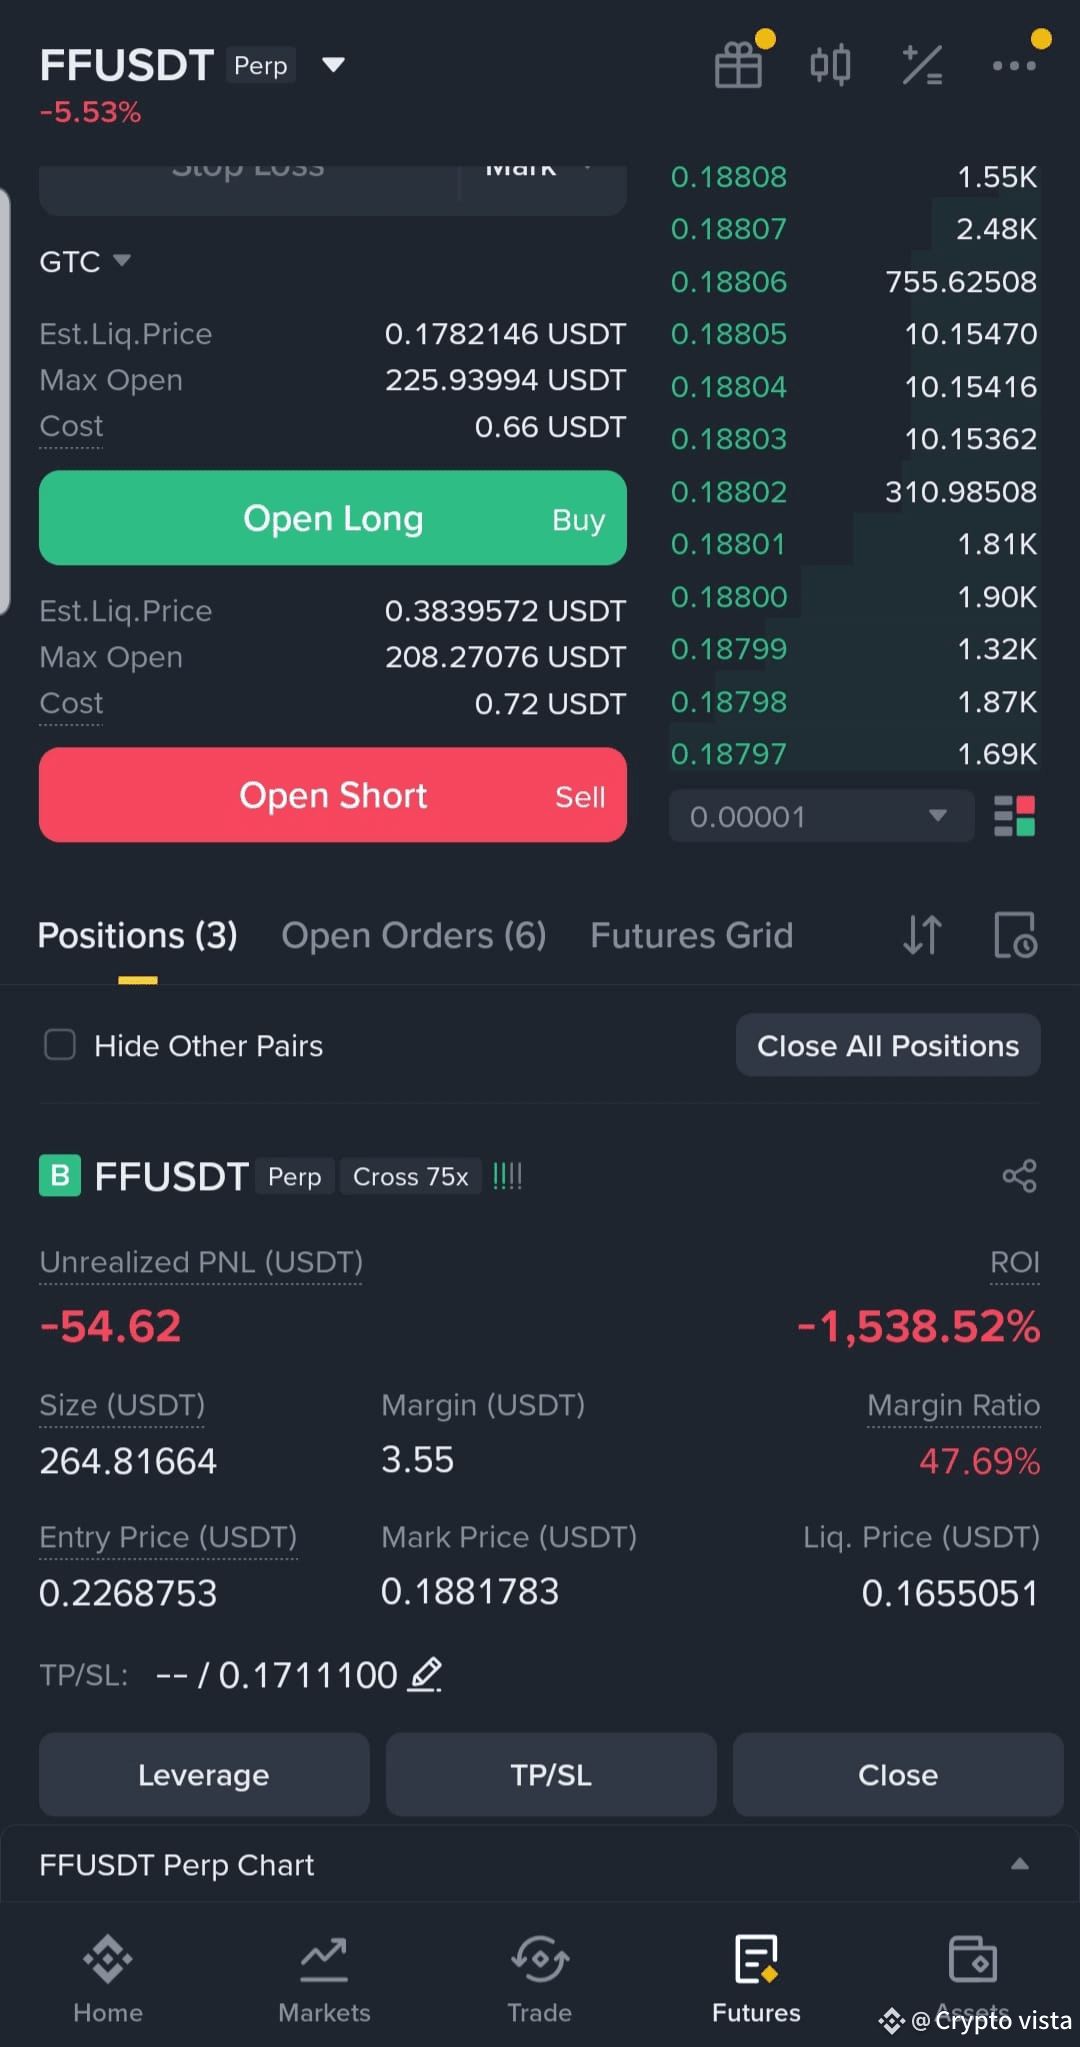Select the 0.18802 price in the order book
Screen dimensions: 1080x2047
click(x=728, y=491)
